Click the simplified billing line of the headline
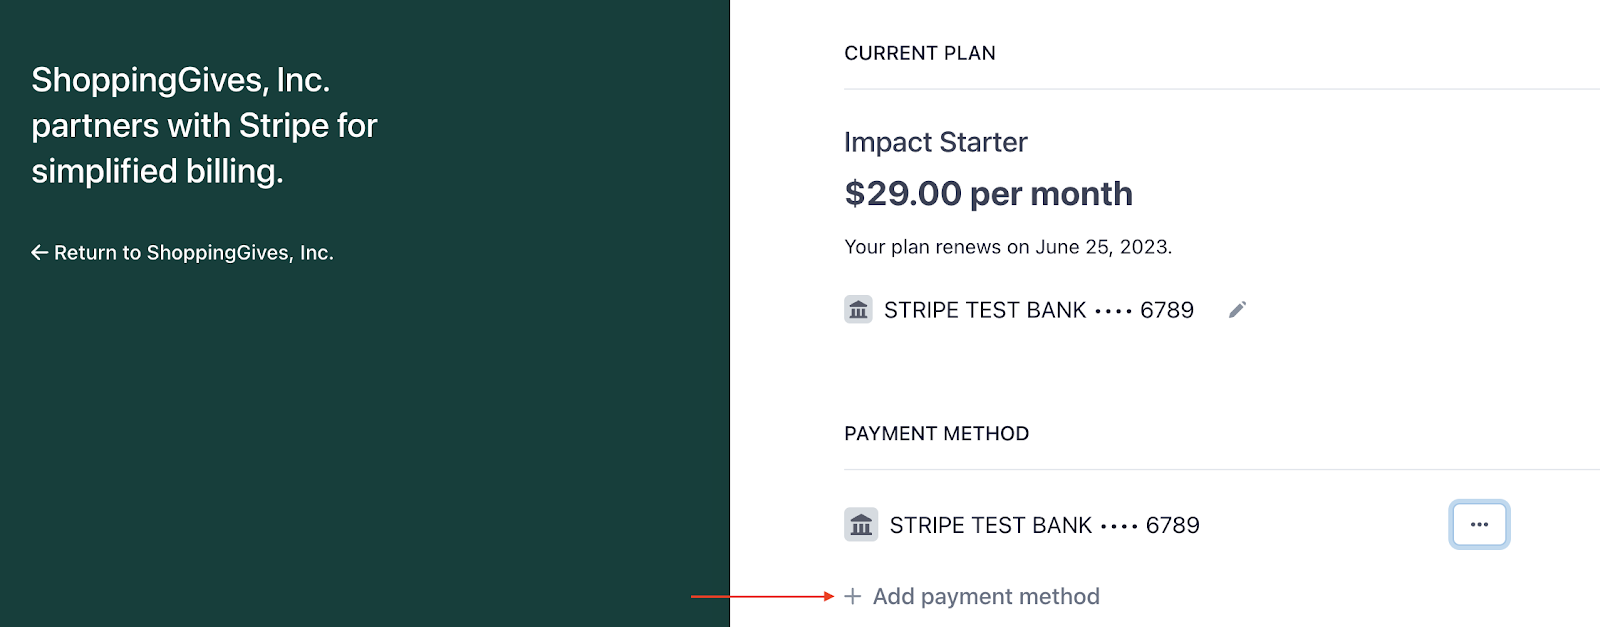Image resolution: width=1600 pixels, height=627 pixels. pos(157,172)
